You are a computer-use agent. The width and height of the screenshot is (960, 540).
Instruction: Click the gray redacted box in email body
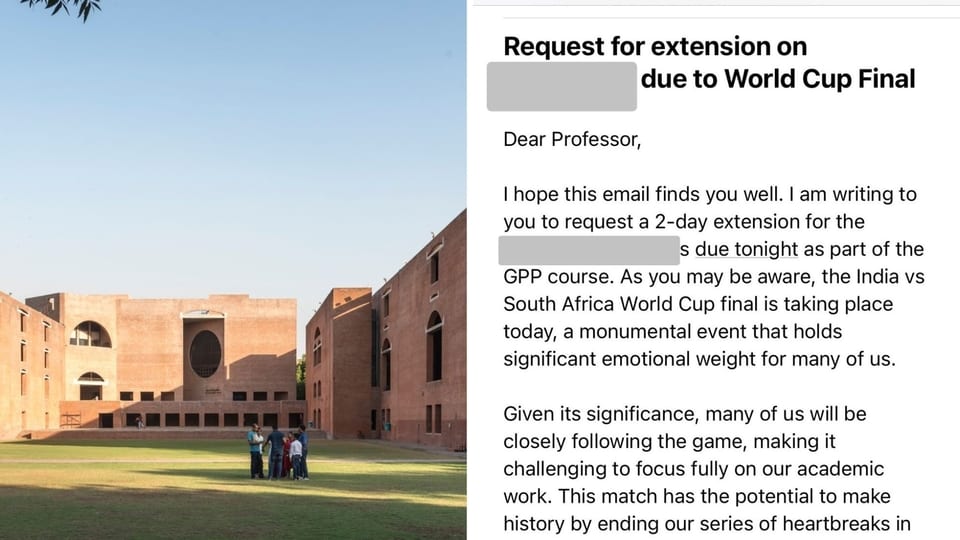click(x=589, y=250)
